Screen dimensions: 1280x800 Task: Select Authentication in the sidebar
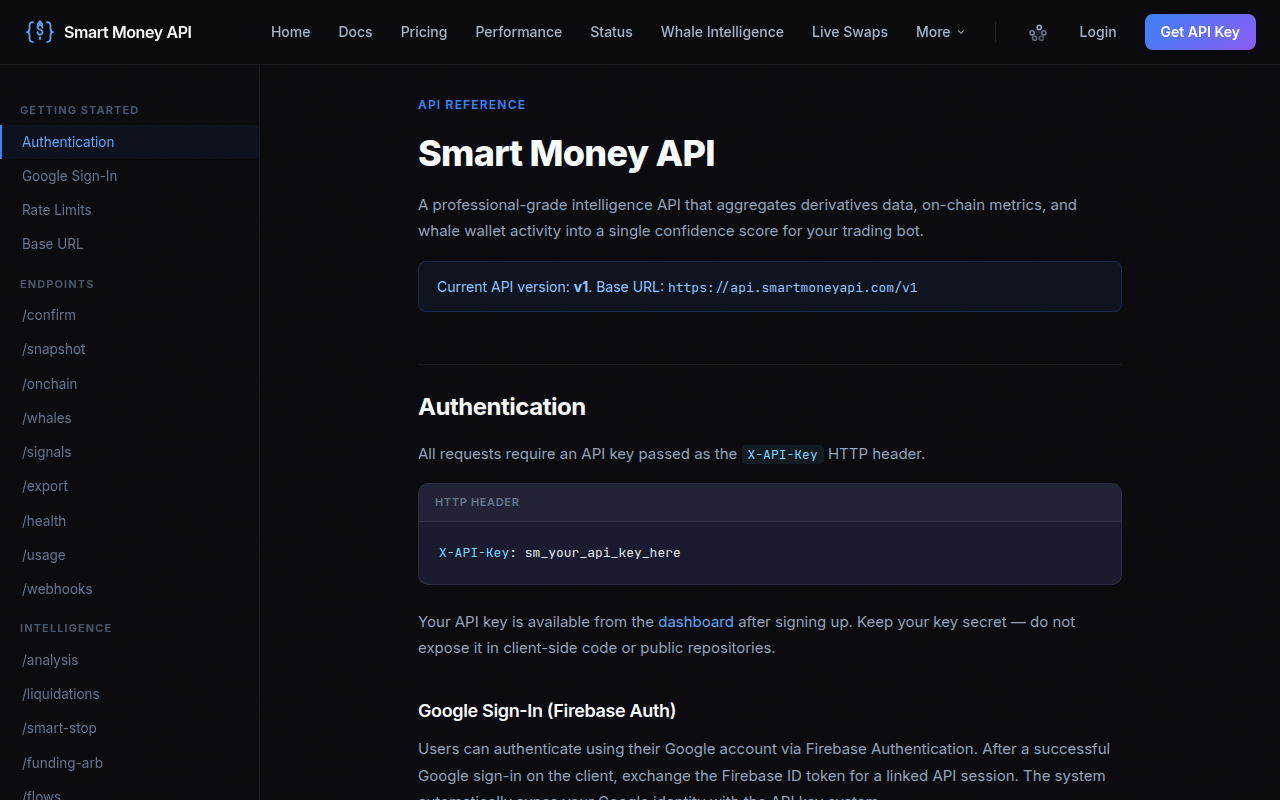click(x=130, y=142)
